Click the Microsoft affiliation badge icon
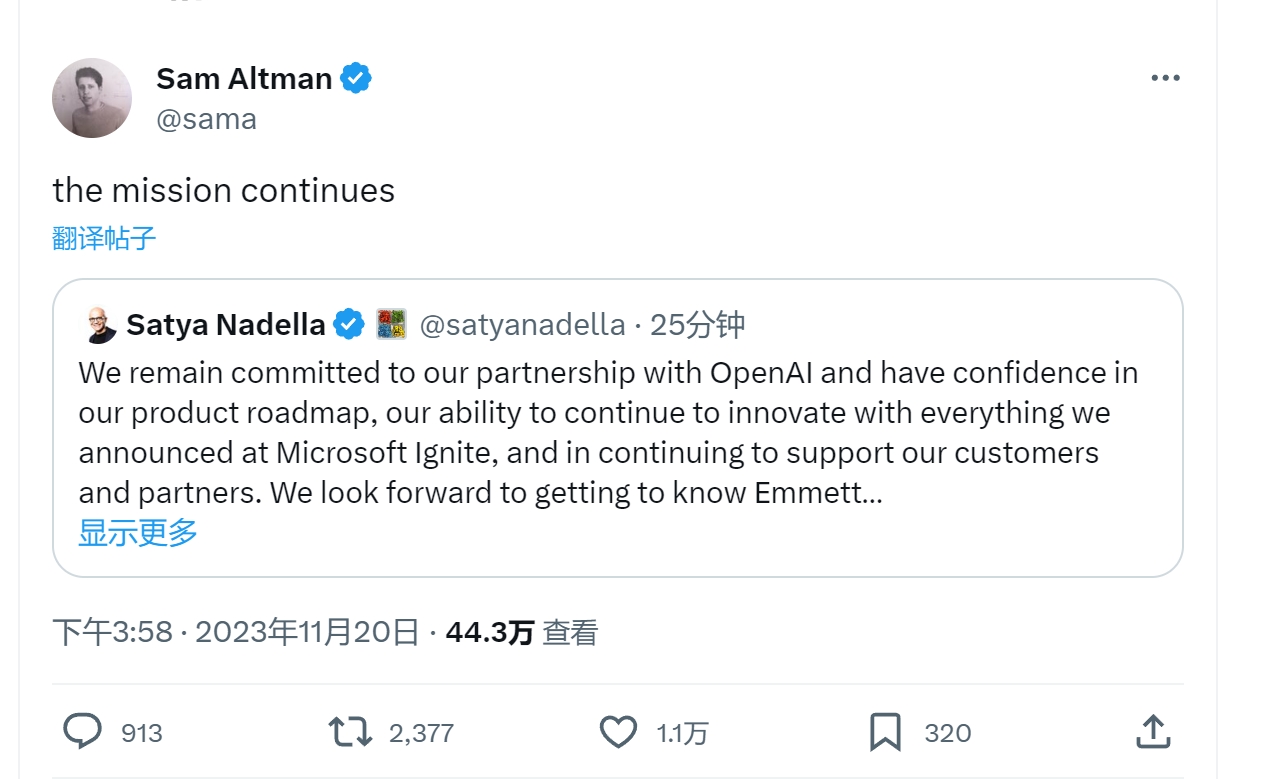The width and height of the screenshot is (1273, 779). (x=391, y=324)
